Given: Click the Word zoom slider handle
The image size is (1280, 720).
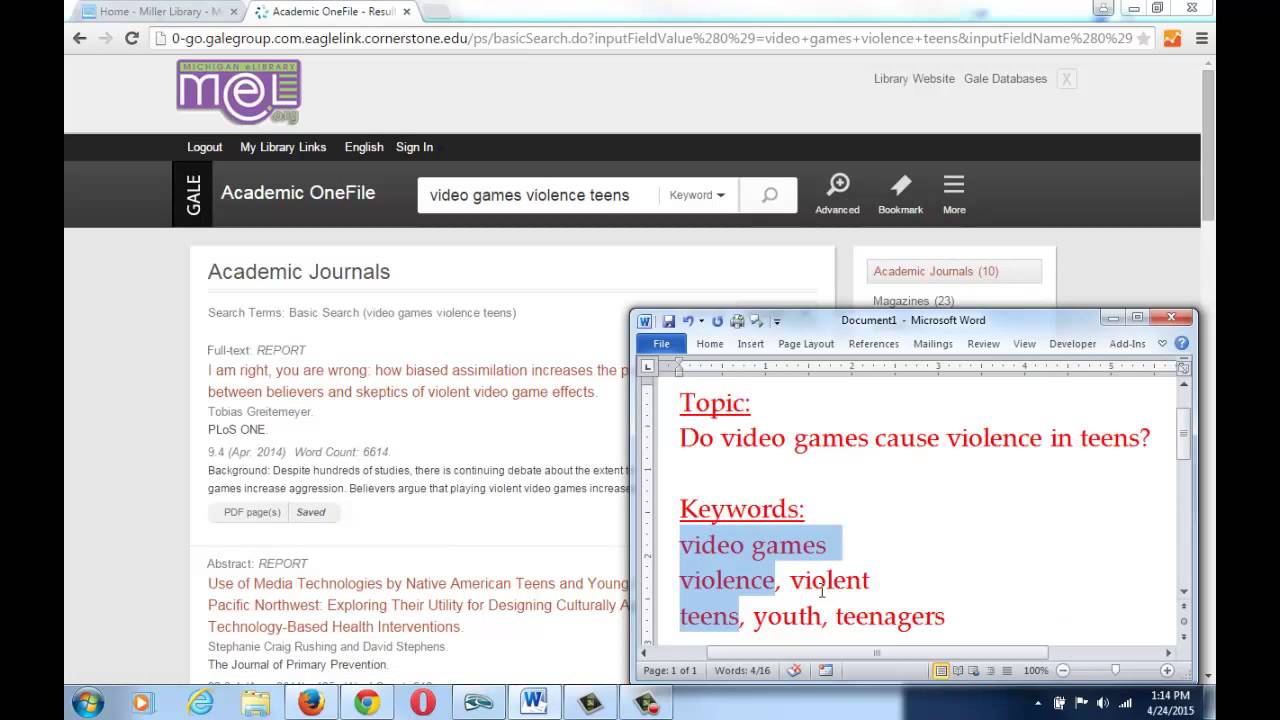Looking at the screenshot, I should [1115, 670].
